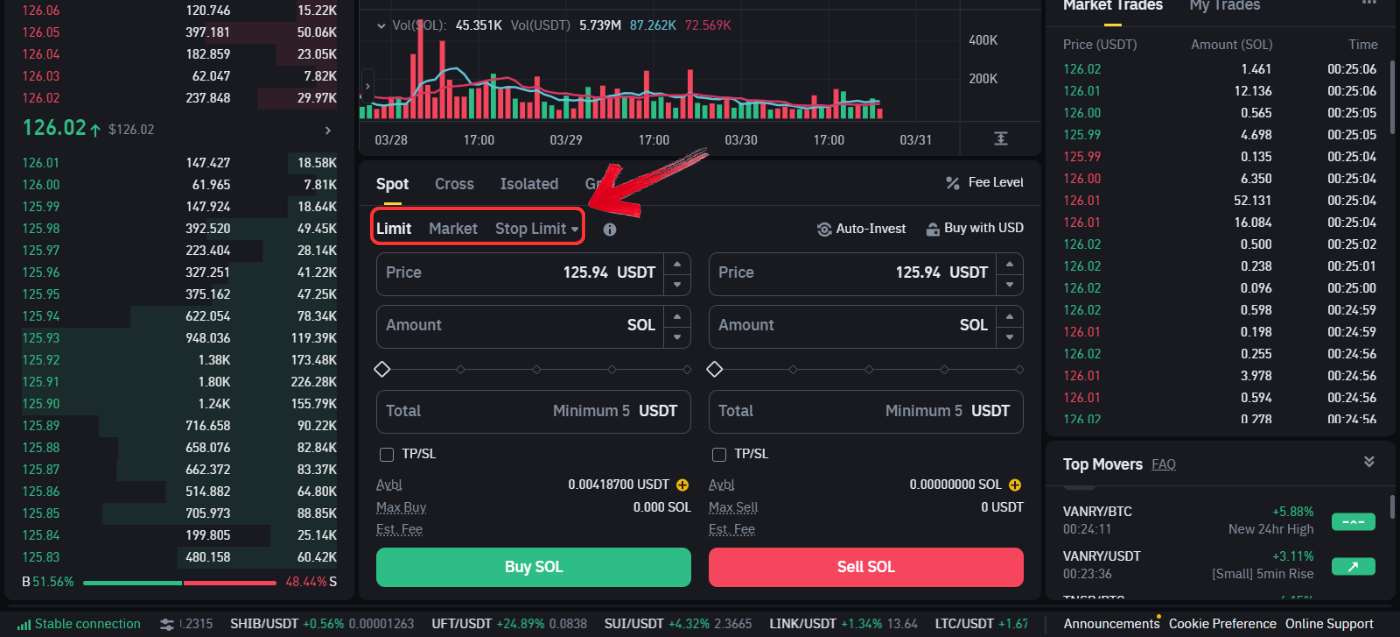Open Stop Limit dropdown
1400x637 pixels.
pyautogui.click(x=537, y=229)
